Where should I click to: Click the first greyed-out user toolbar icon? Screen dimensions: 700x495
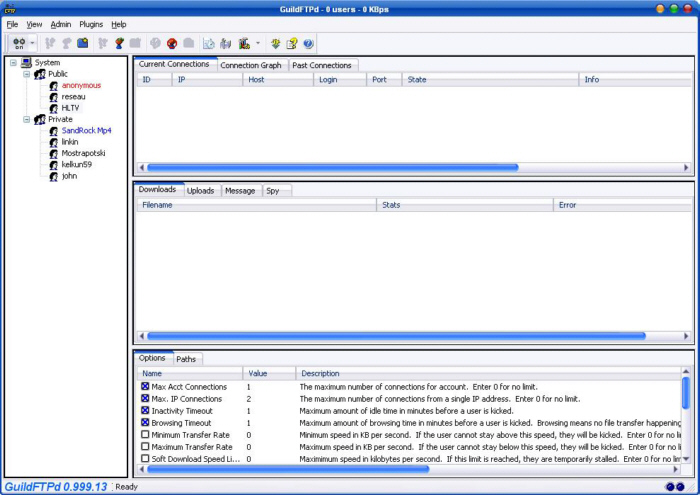point(50,43)
